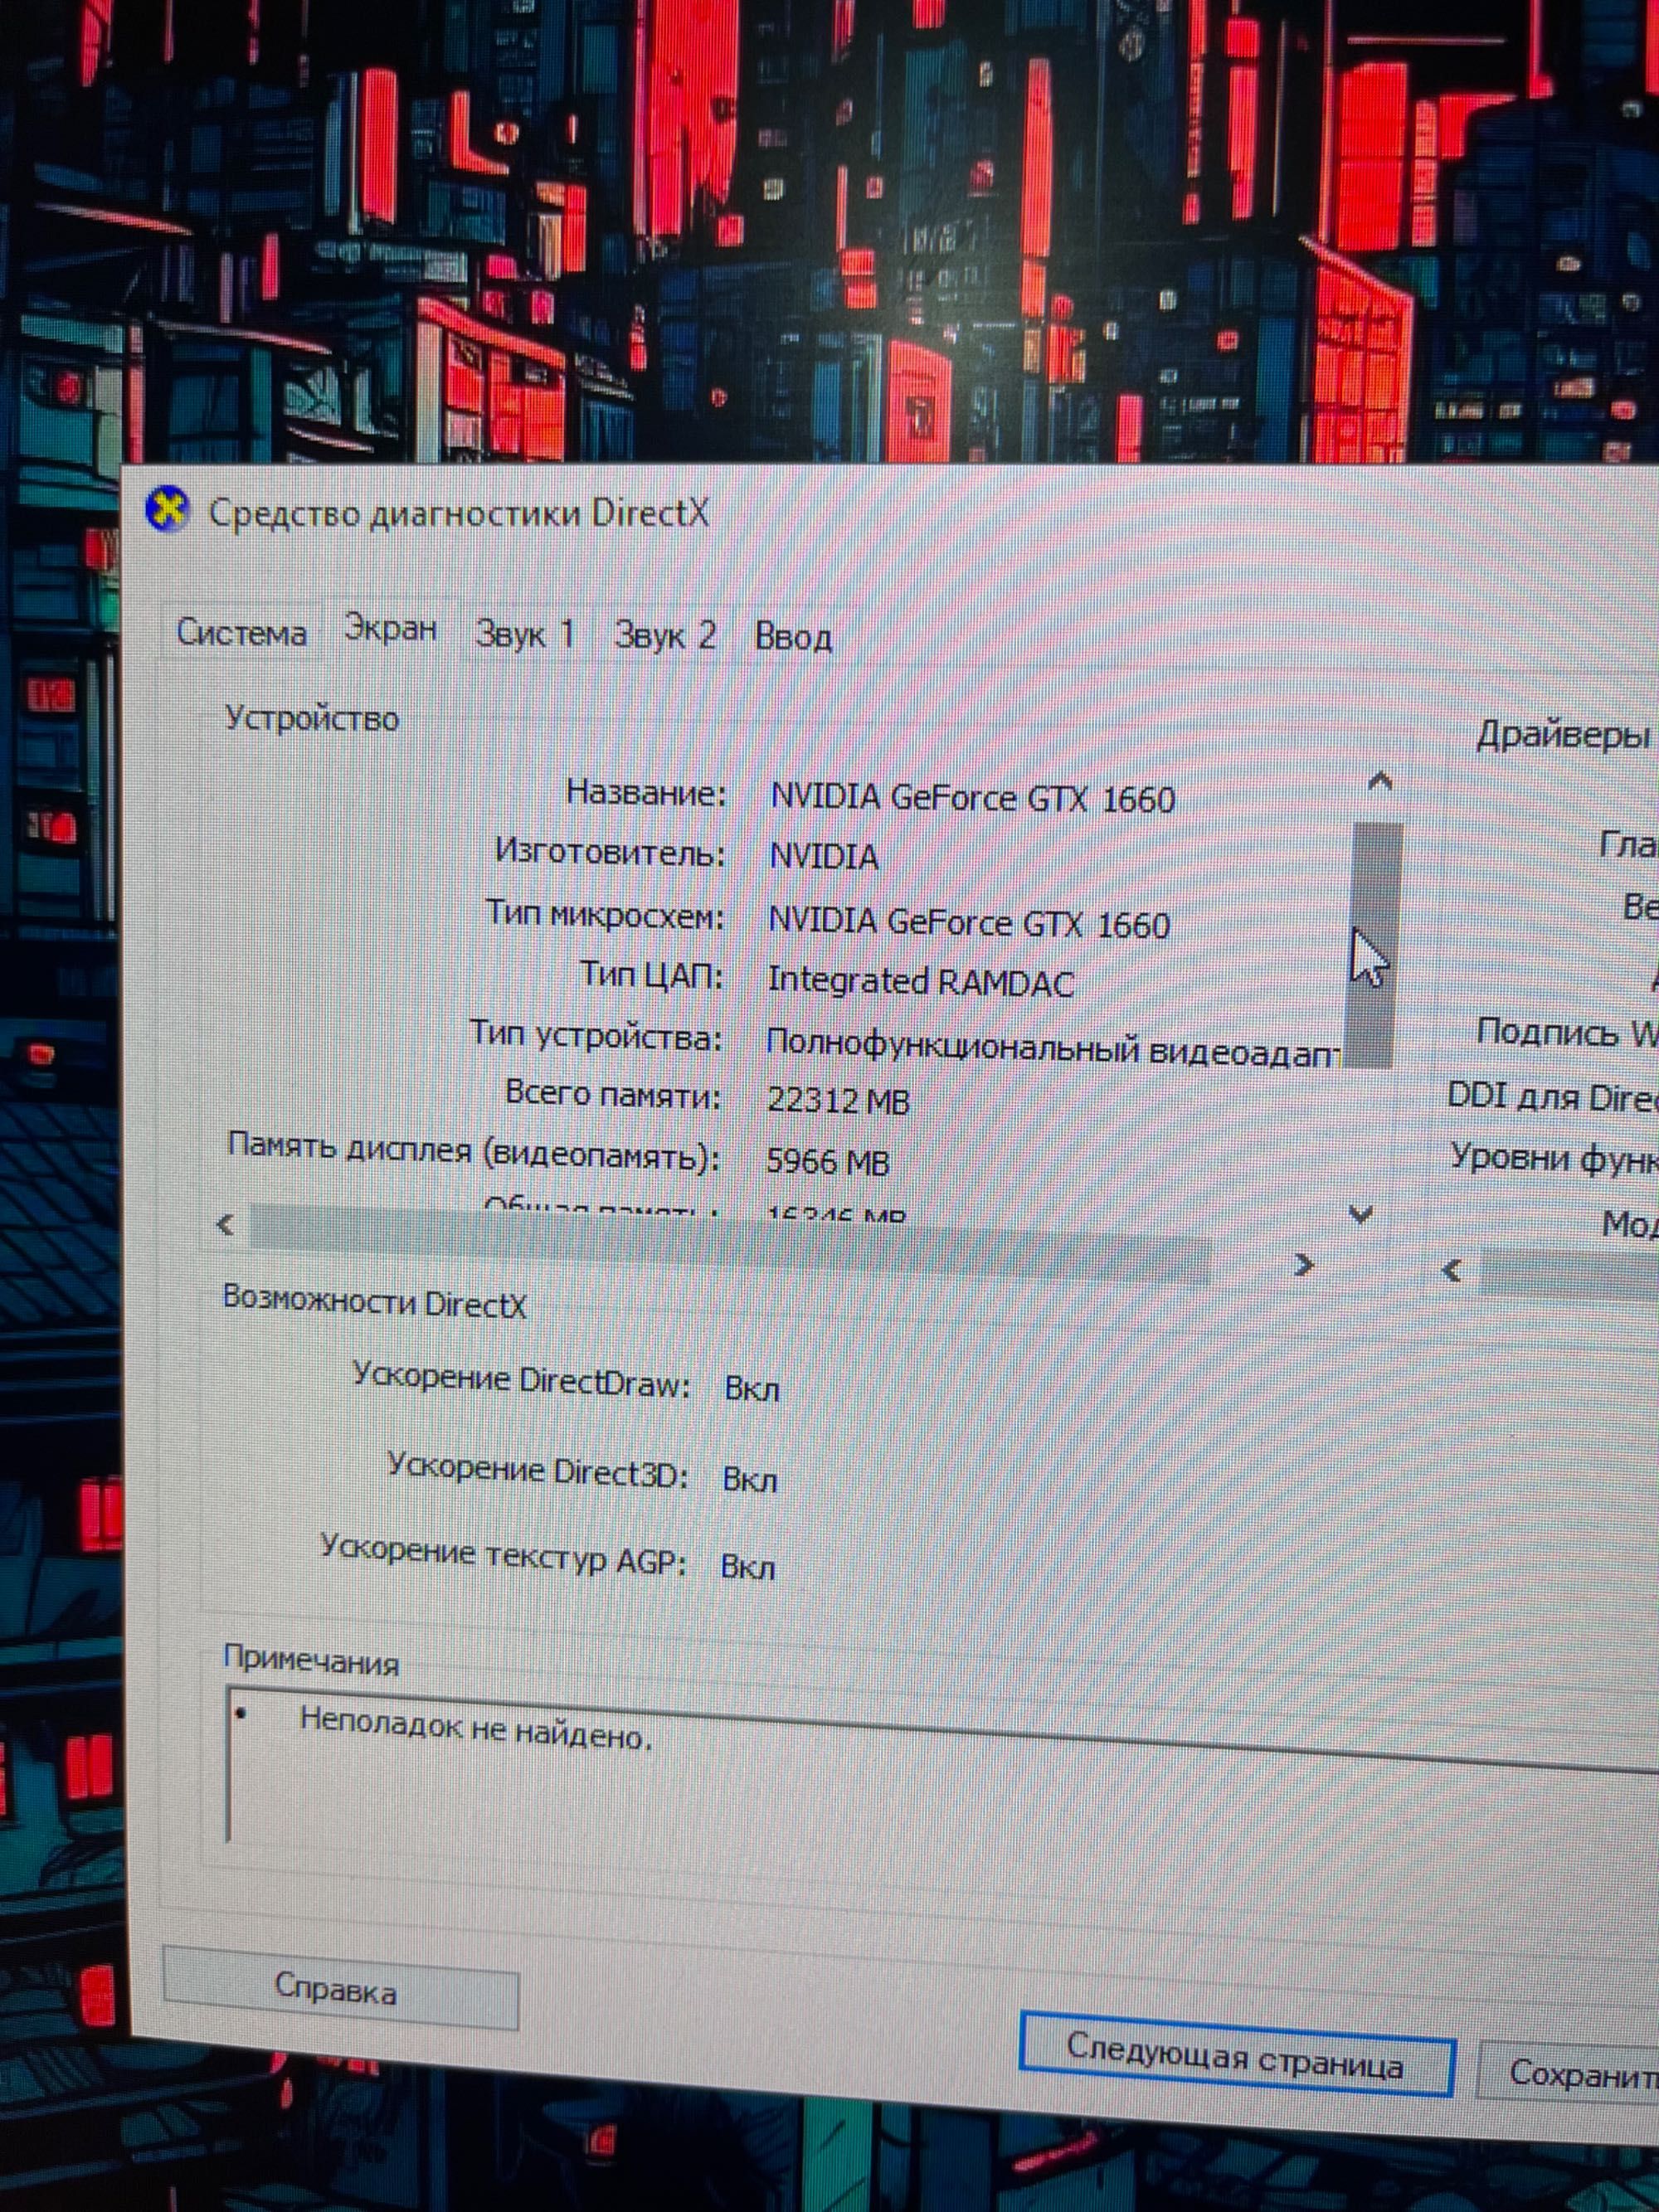Screen dimensions: 1659x2212
Task: Click the Средство диагностики DirectX title text
Action: click(x=459, y=513)
